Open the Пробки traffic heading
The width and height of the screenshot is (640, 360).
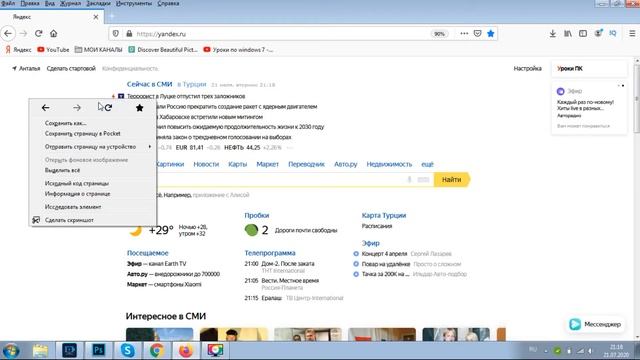click(257, 216)
